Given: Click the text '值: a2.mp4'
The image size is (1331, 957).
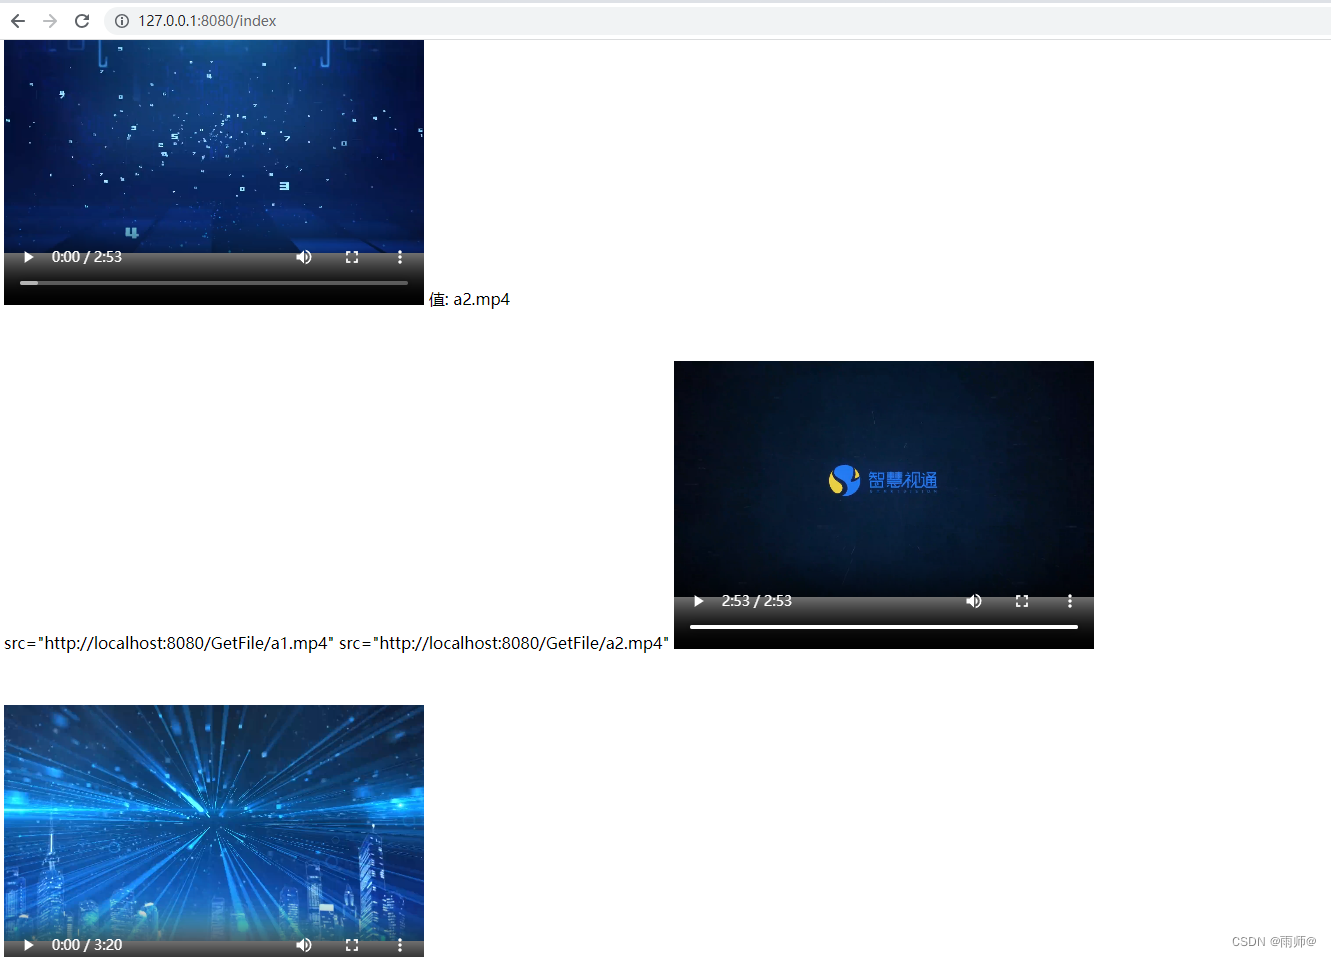Looking at the screenshot, I should [469, 299].
